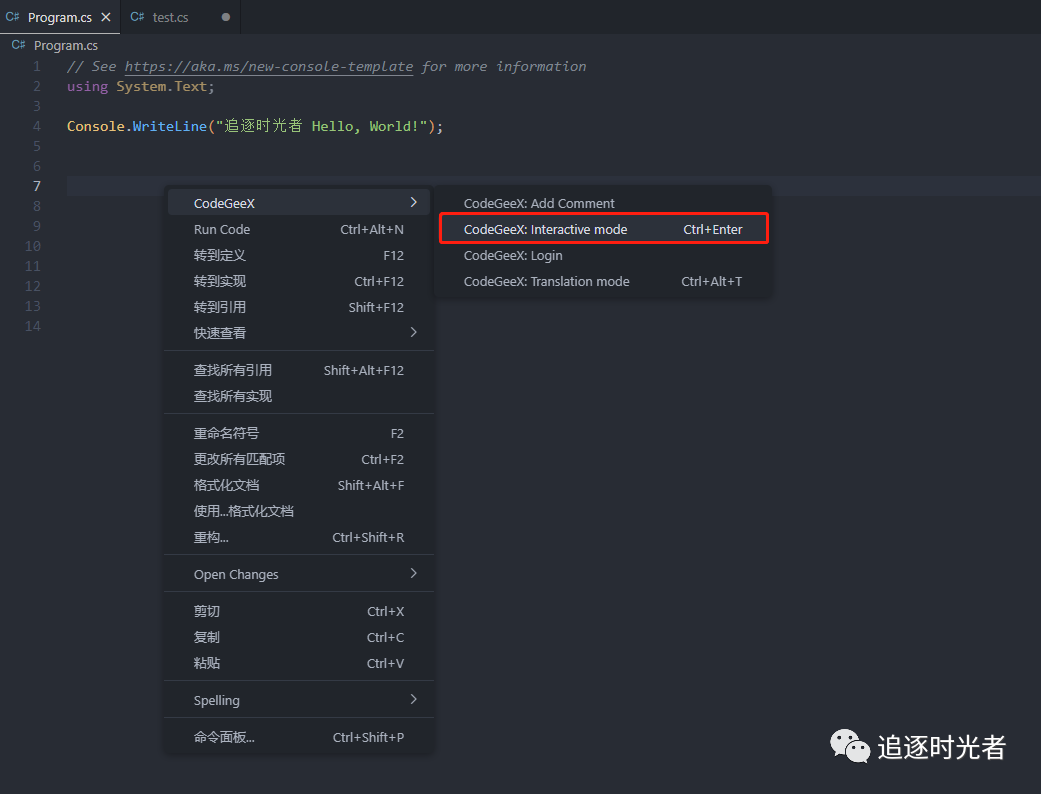1041x794 pixels.
Task: Click the C# icon on Program.cs tab
Action: coord(13,17)
